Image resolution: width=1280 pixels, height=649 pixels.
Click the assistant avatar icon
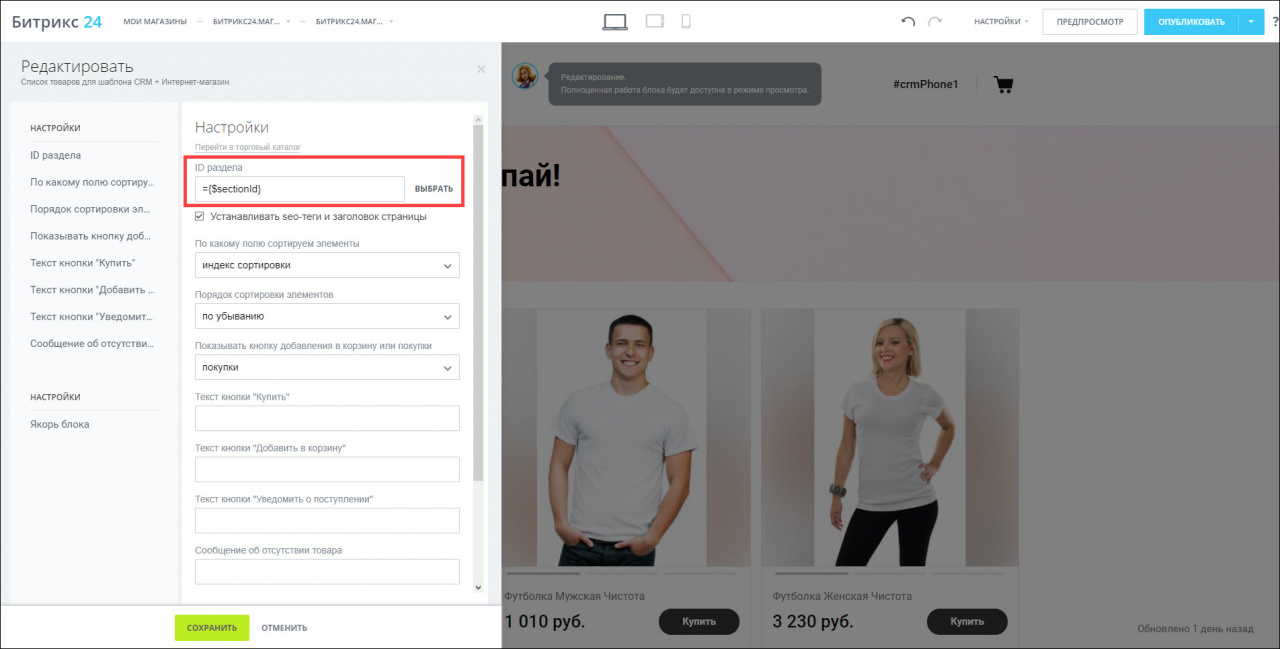coord(525,76)
